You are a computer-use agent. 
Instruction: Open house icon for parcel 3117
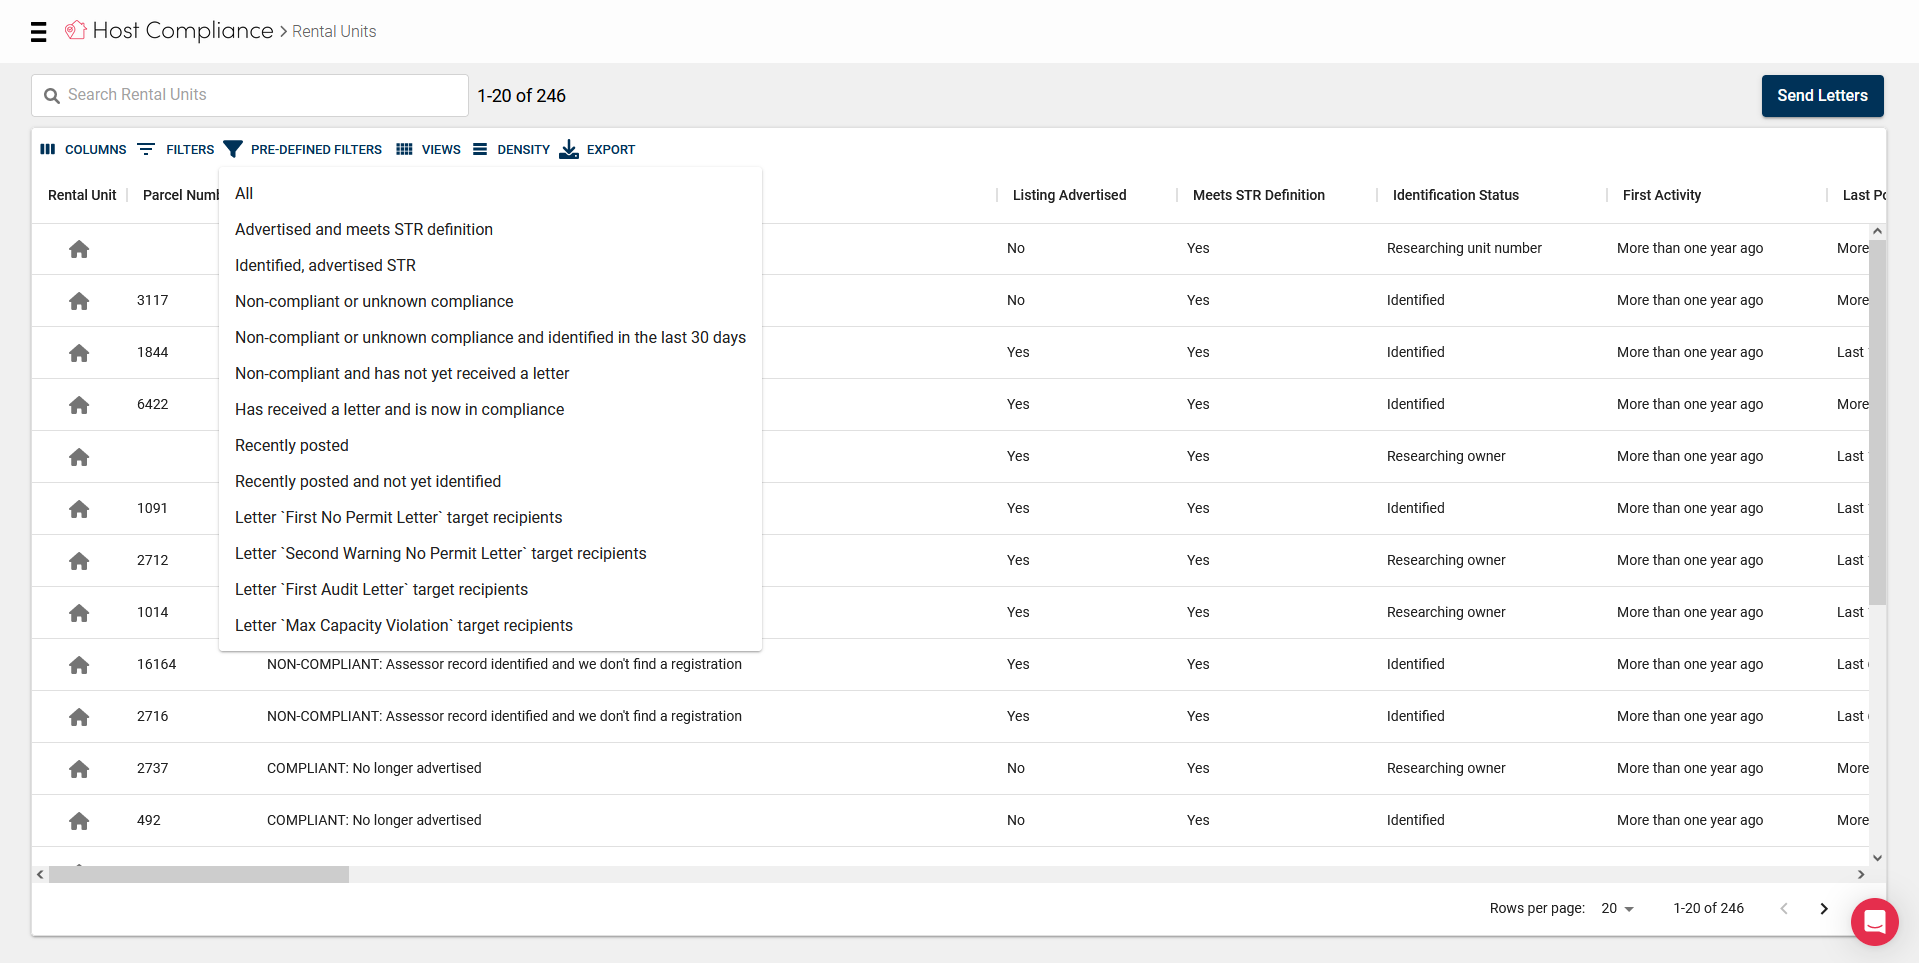point(79,301)
